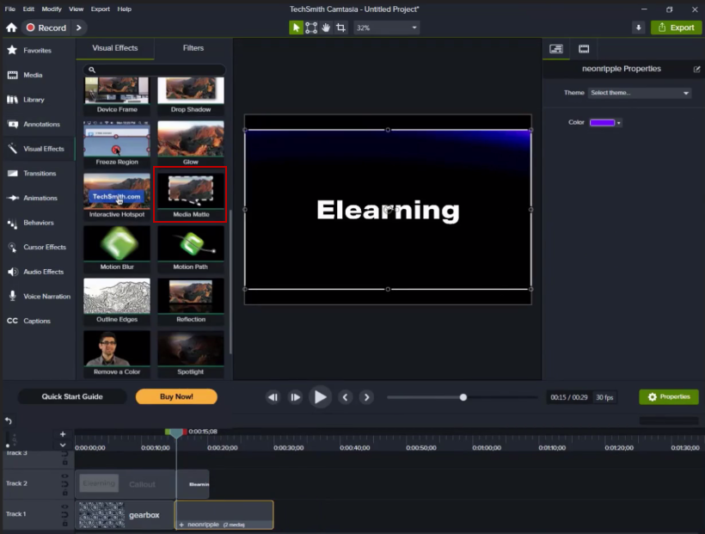
Task: Select the Media Matte effect thumbnail
Action: click(190, 194)
